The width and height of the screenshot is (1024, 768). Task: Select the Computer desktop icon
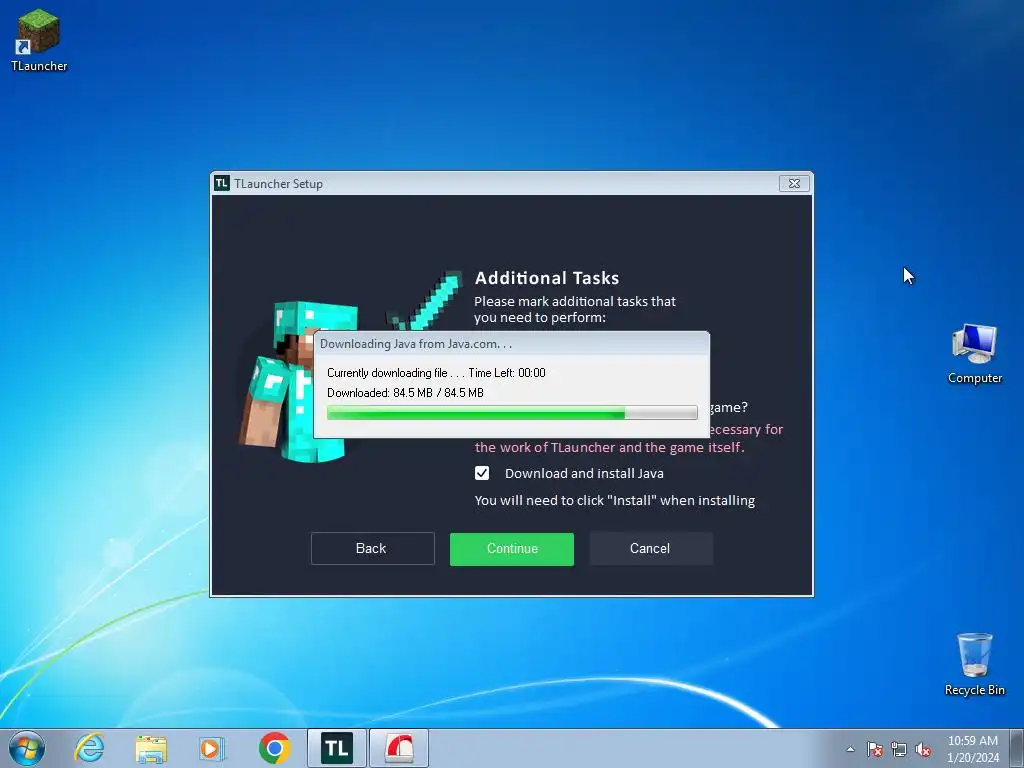[974, 353]
